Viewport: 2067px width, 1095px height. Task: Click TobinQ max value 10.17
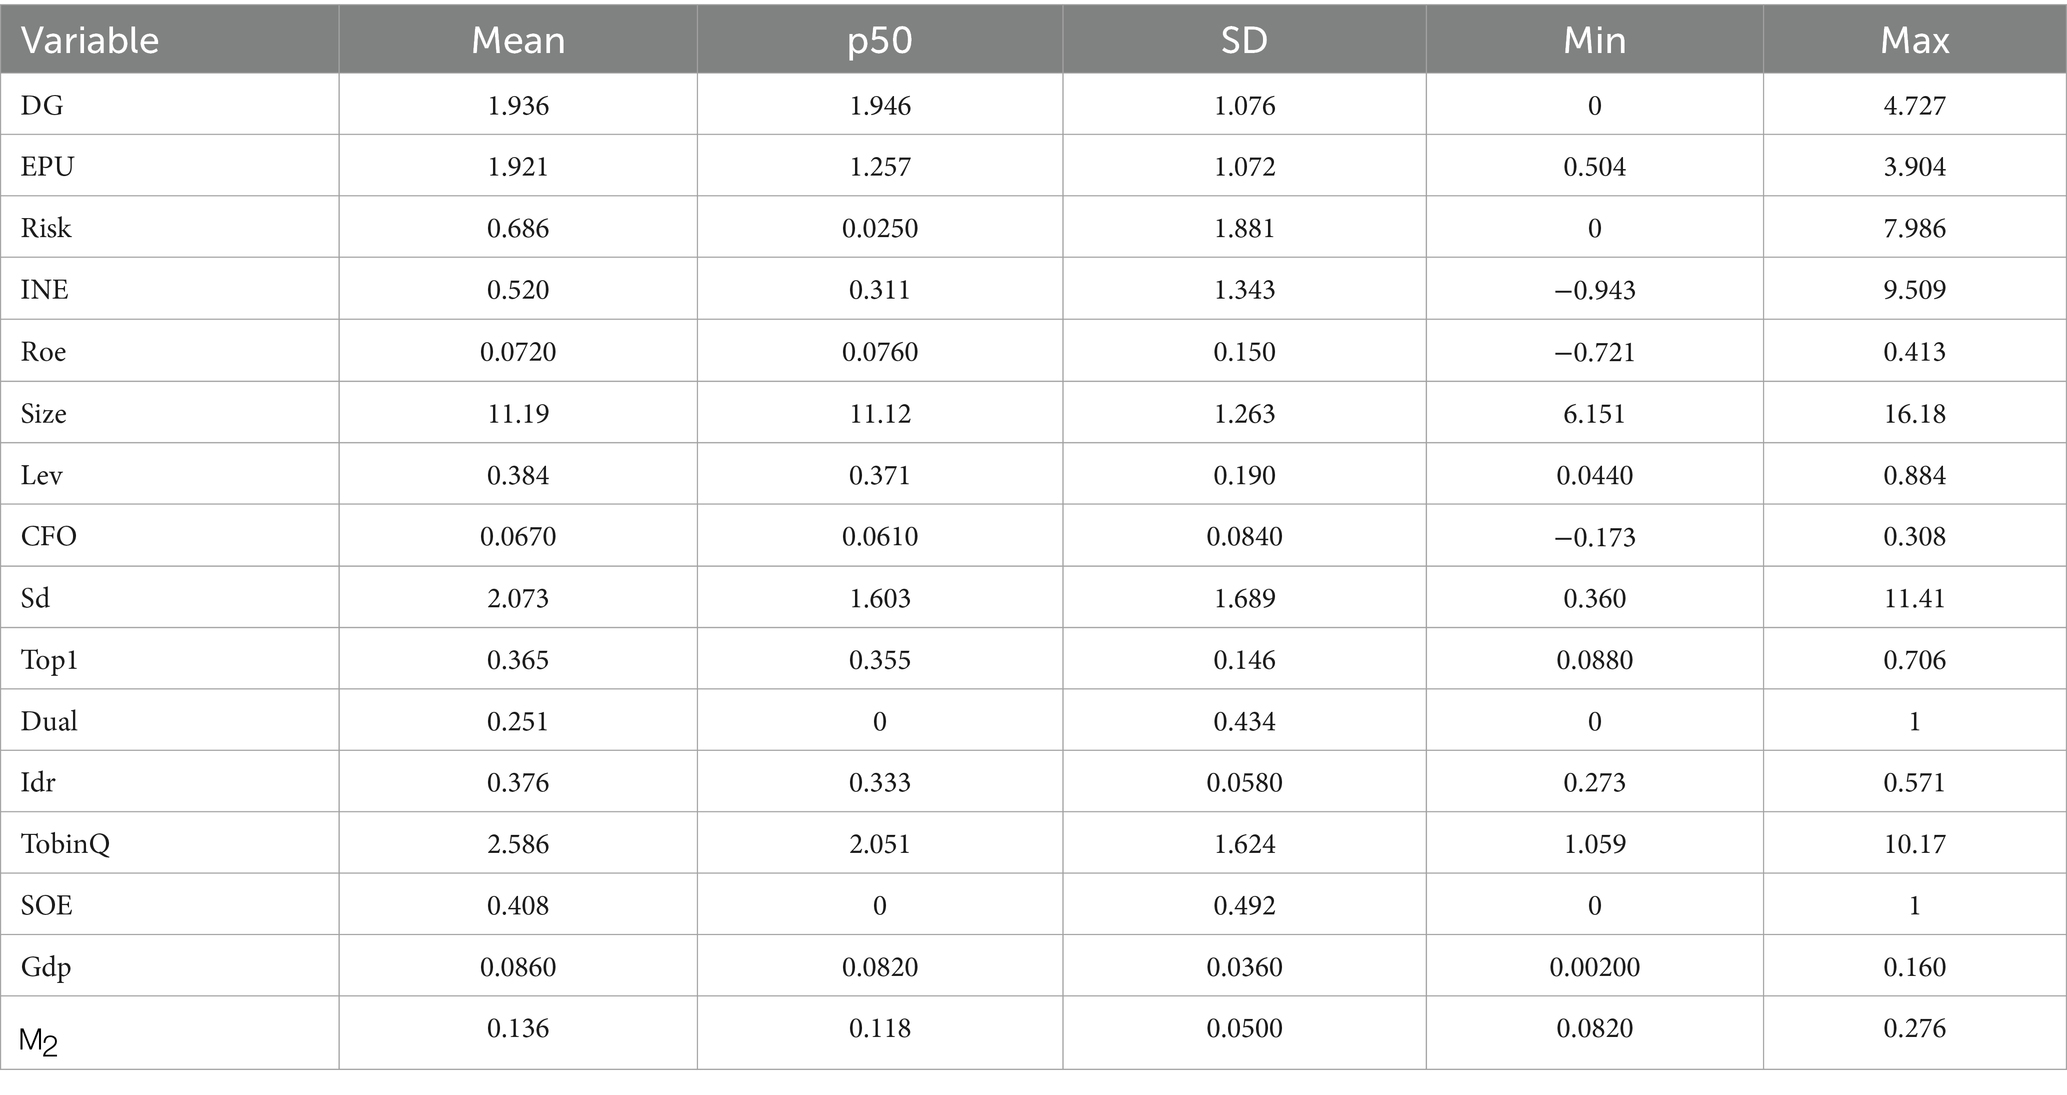1914,844
